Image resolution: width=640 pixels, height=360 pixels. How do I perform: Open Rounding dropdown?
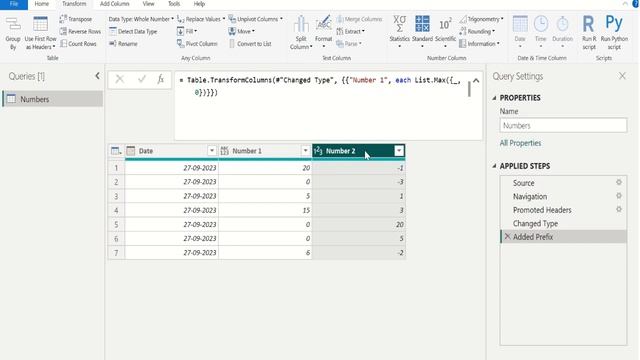tap(477, 31)
